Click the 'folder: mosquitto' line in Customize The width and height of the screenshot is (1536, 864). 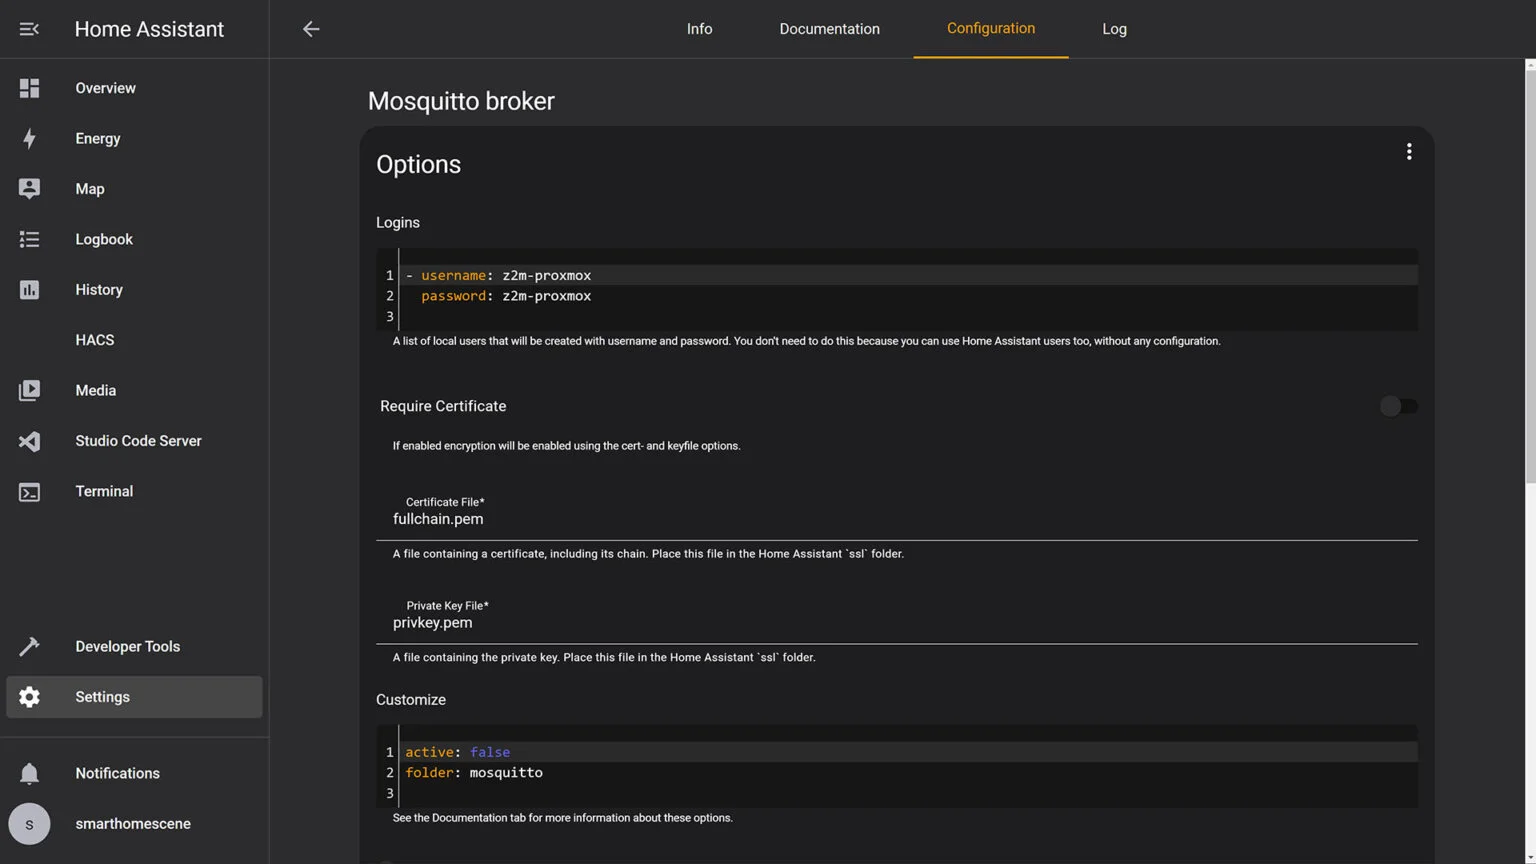(908, 773)
